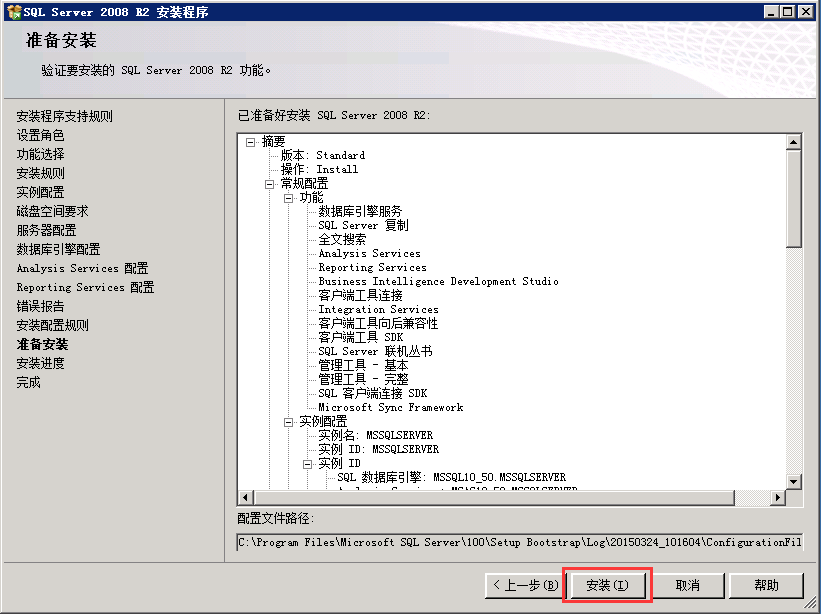Image resolution: width=821 pixels, height=614 pixels.
Task: Select the 准备安装 step in the sidebar
Action: (x=42, y=344)
